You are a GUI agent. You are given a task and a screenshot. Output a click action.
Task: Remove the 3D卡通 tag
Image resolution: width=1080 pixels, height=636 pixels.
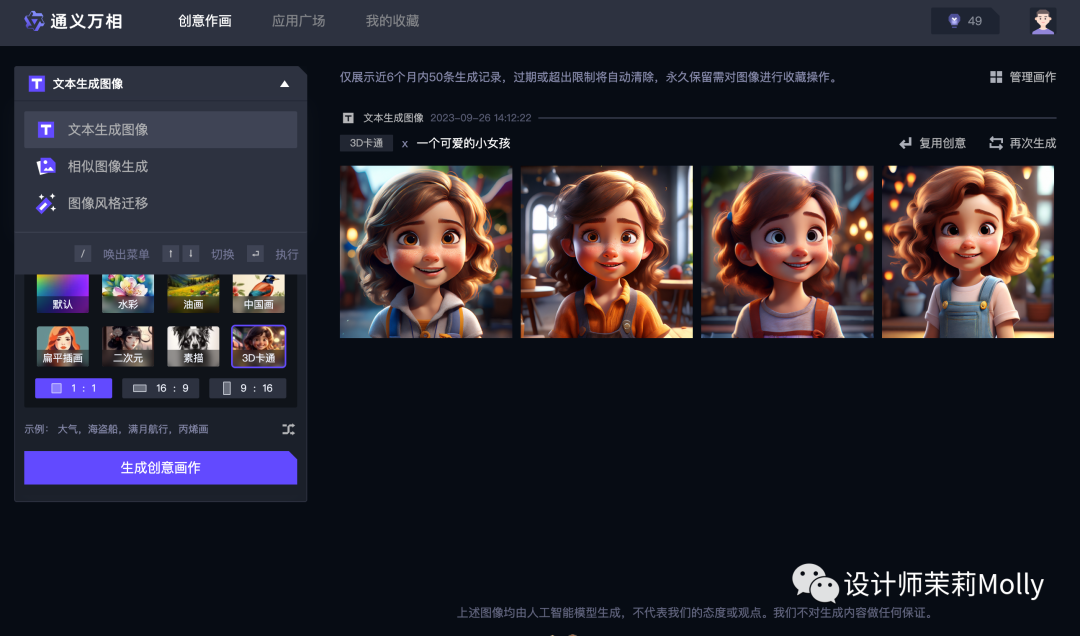pyautogui.click(x=404, y=143)
